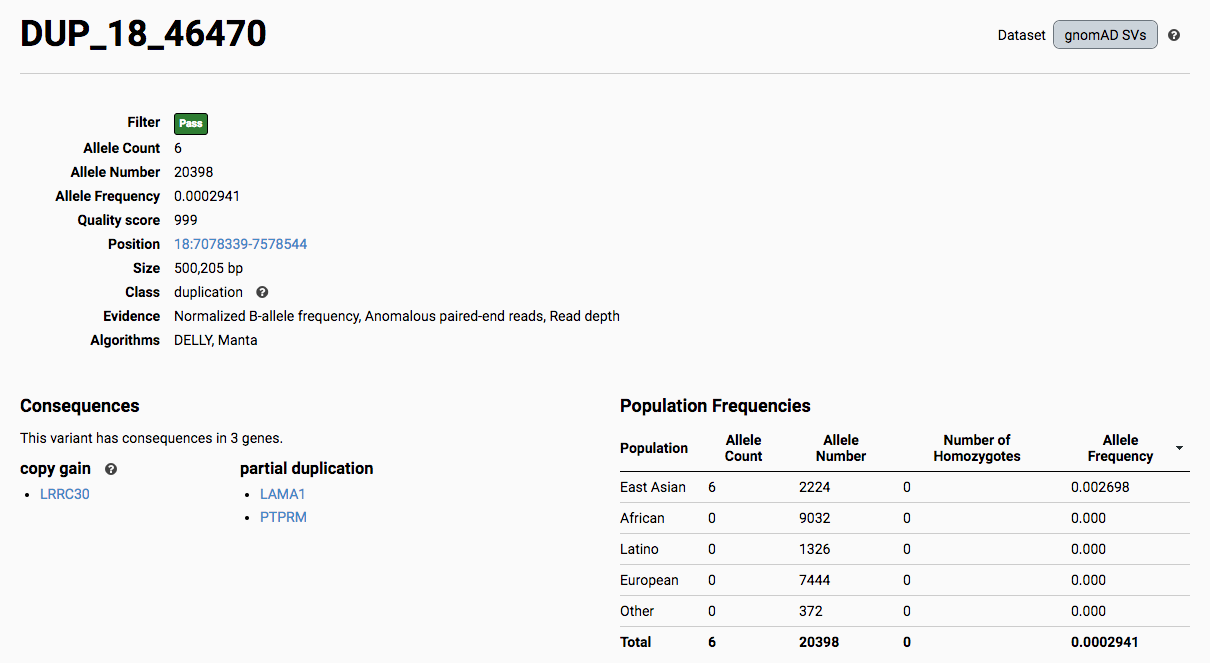Click the help icon next to Class duplication
The height and width of the screenshot is (663, 1210).
pos(262,293)
